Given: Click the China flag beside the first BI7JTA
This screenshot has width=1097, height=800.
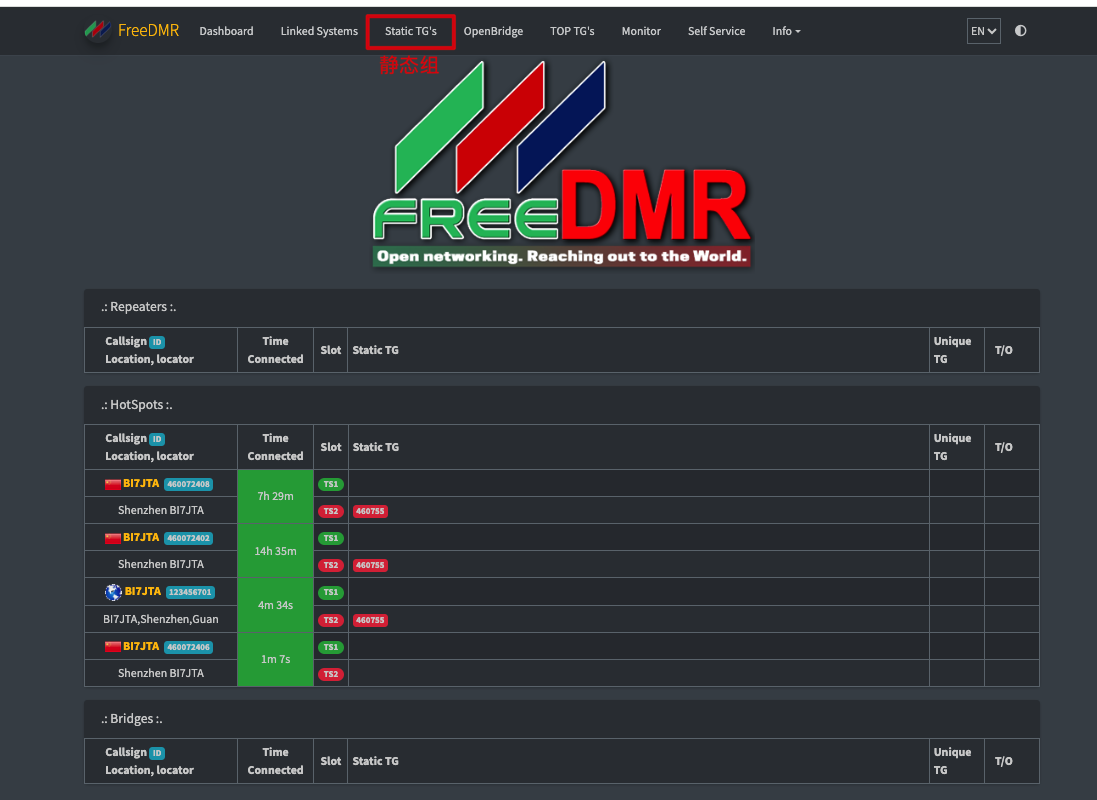Looking at the screenshot, I should 112,483.
